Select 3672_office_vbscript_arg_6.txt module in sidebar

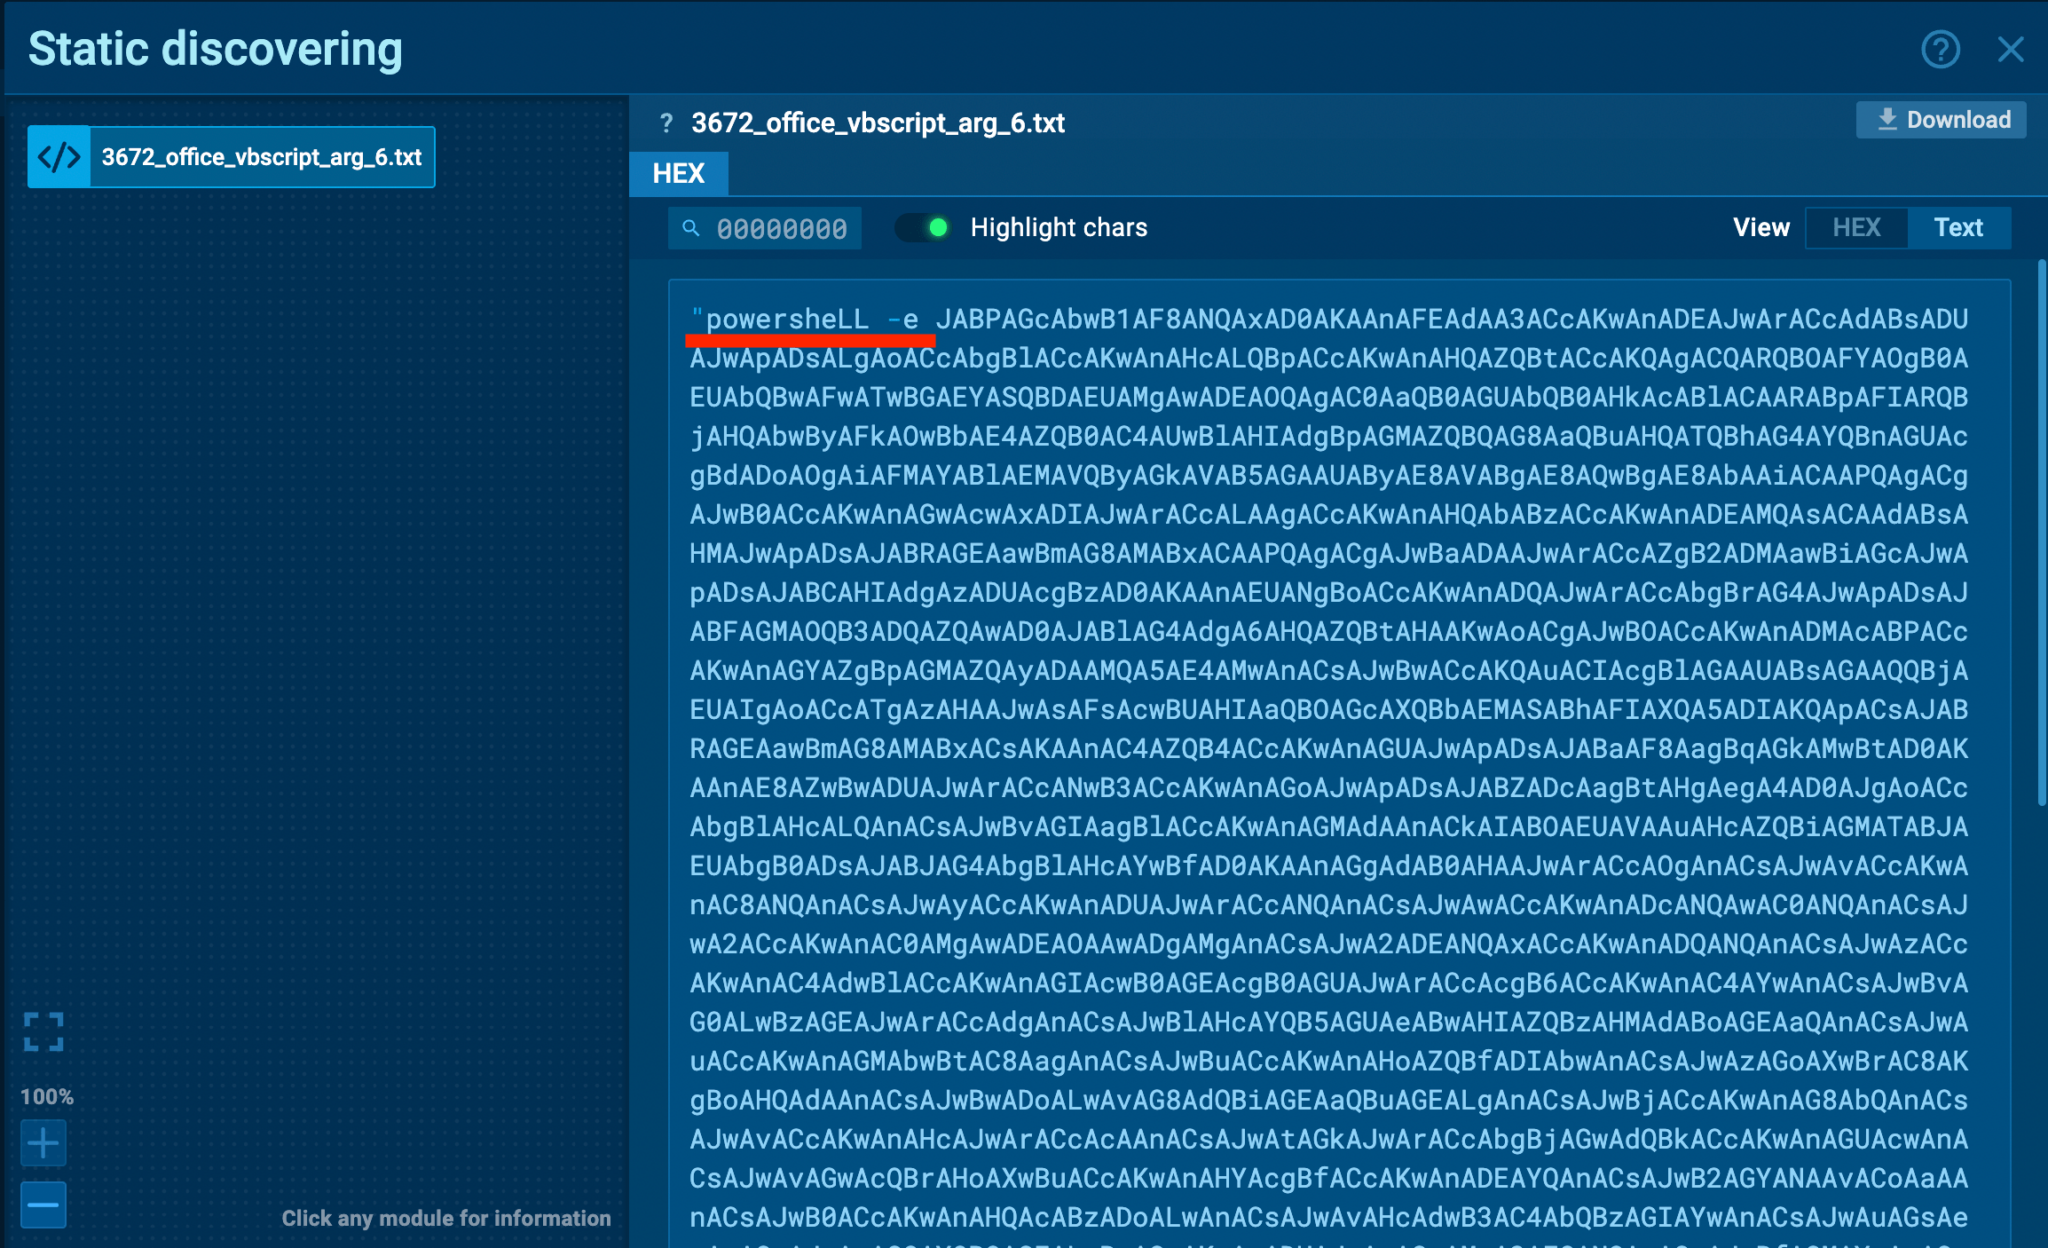click(261, 157)
